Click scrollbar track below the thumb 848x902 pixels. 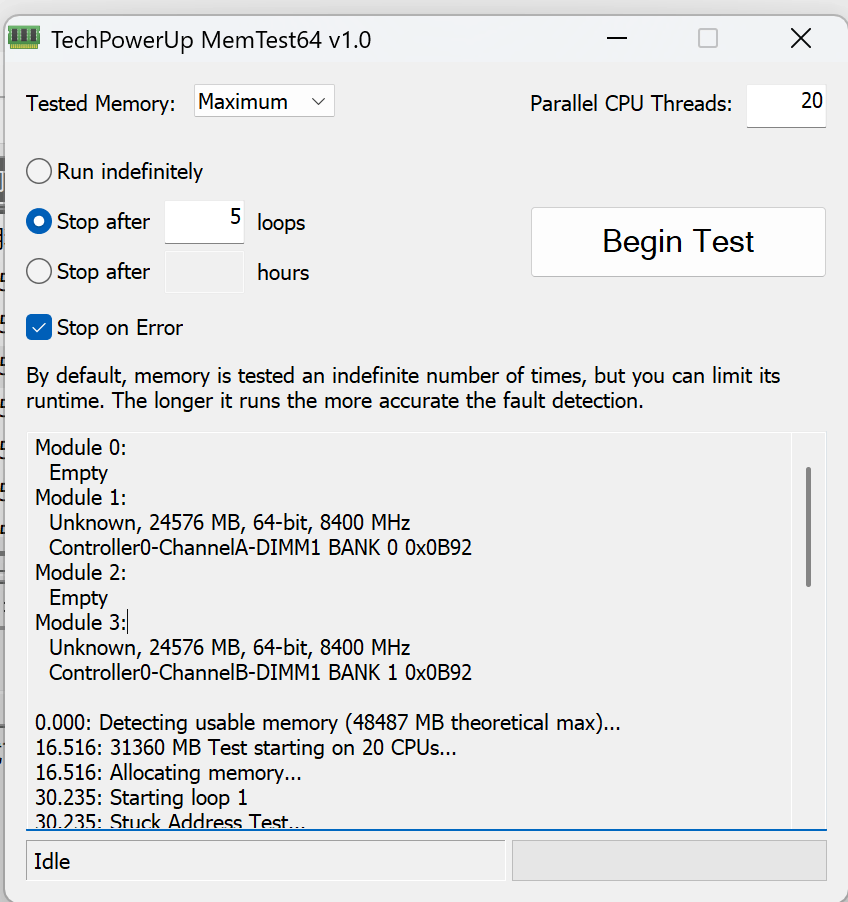(x=808, y=708)
